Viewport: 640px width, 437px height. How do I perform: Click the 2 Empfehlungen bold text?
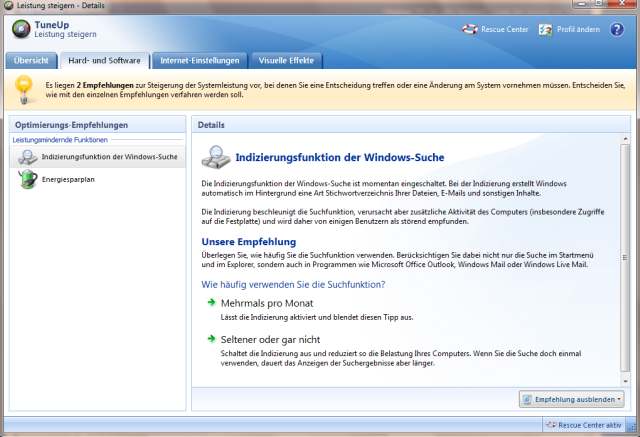[105, 85]
